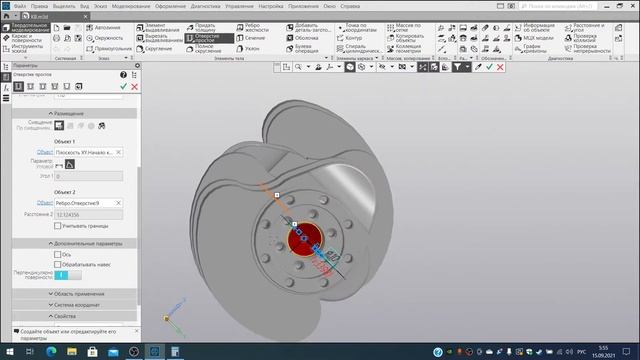Viewport: 640px width, 360px height.
Task: Open the Настройка menu
Action: click(x=271, y=6)
